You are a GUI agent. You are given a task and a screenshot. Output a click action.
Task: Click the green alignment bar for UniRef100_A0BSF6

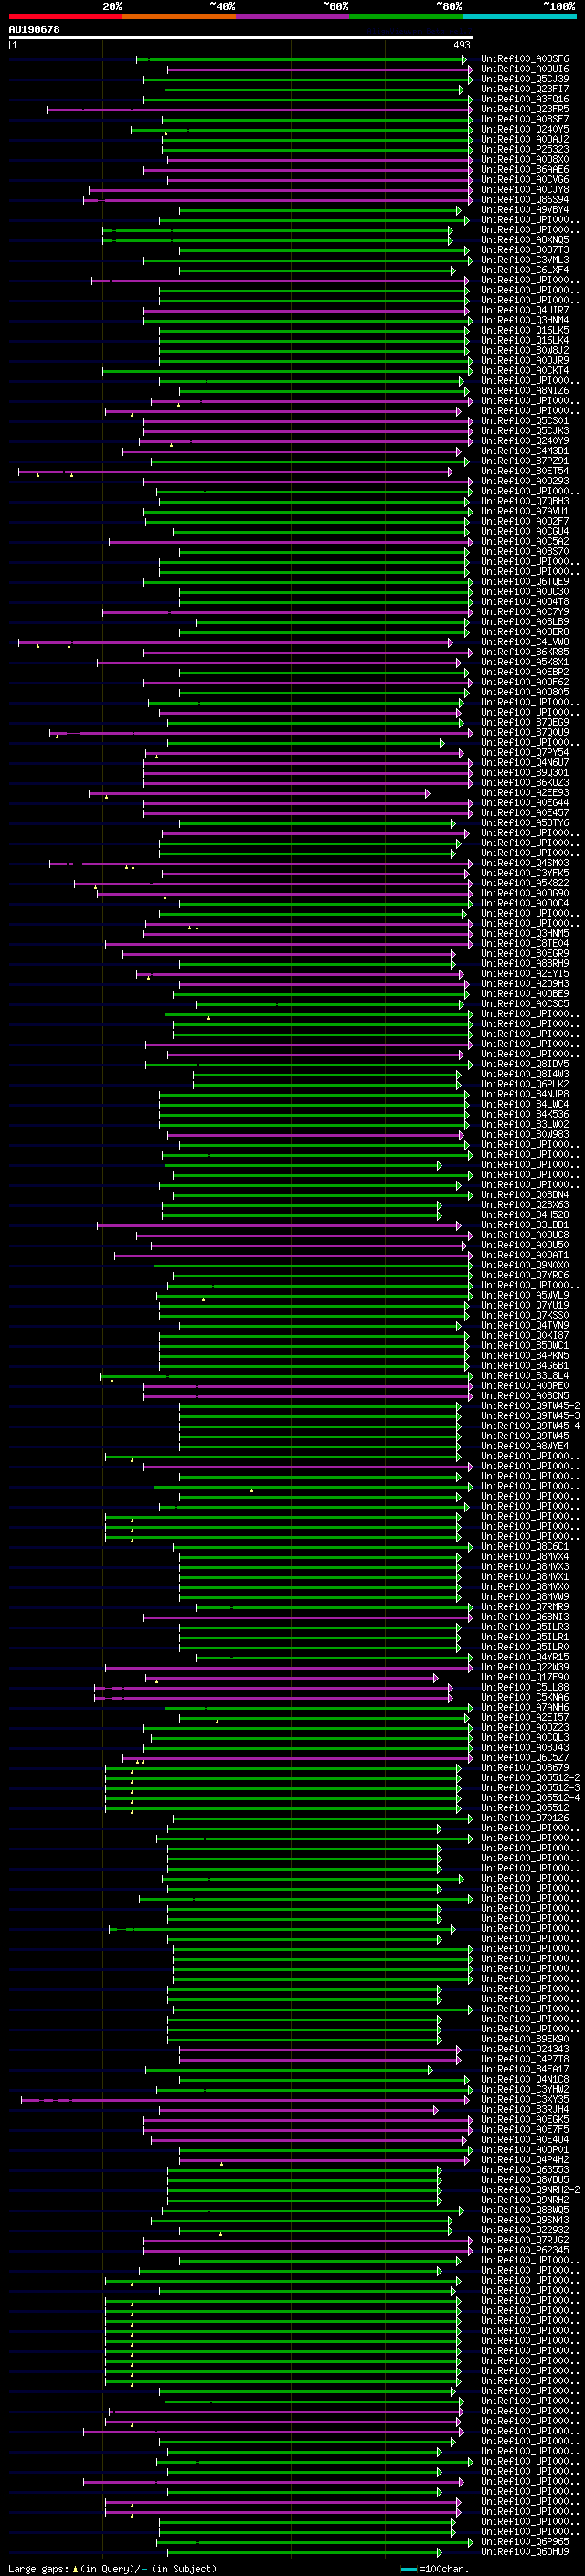[x=302, y=60]
